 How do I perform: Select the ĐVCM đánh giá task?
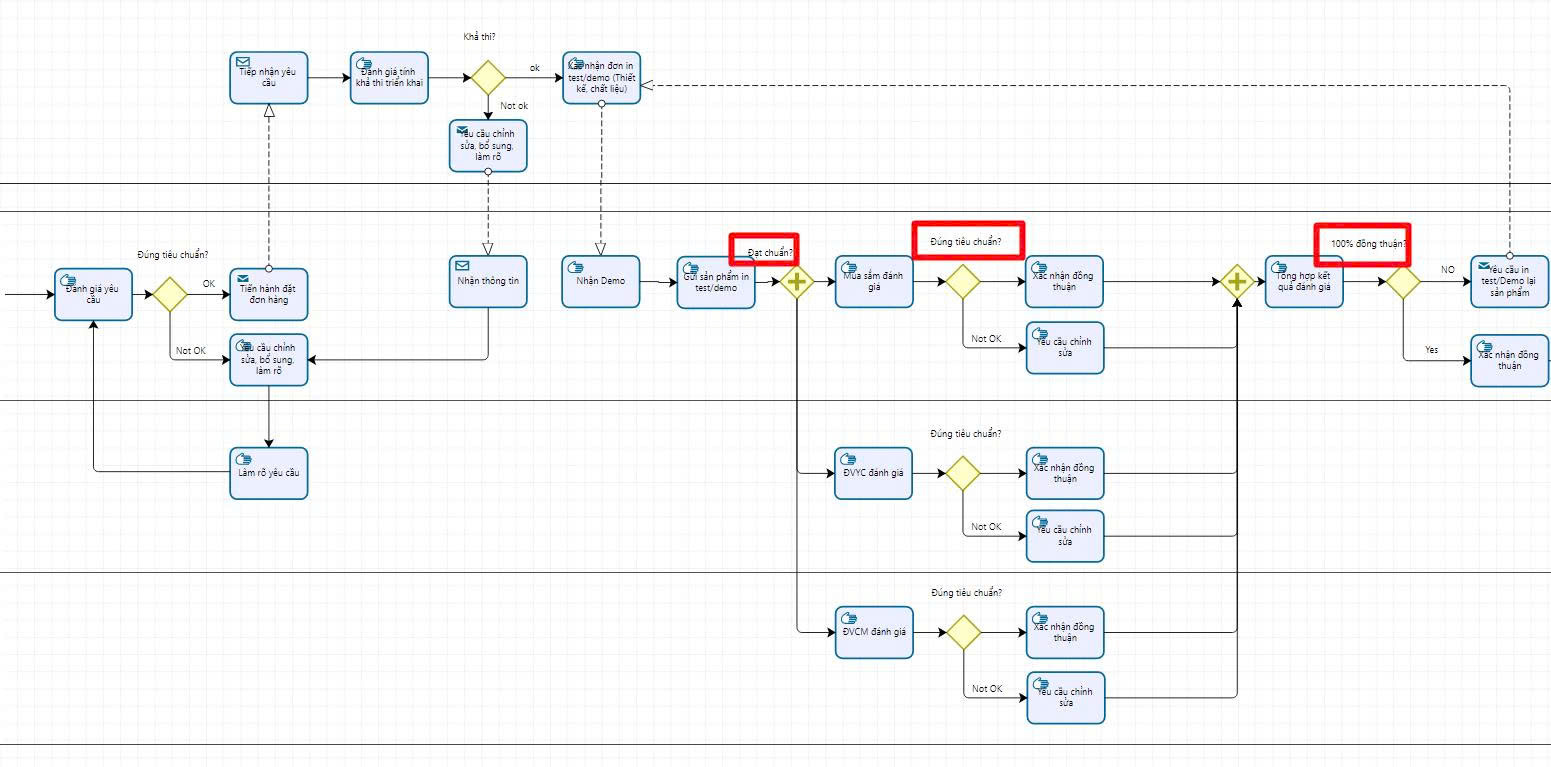[x=874, y=632]
